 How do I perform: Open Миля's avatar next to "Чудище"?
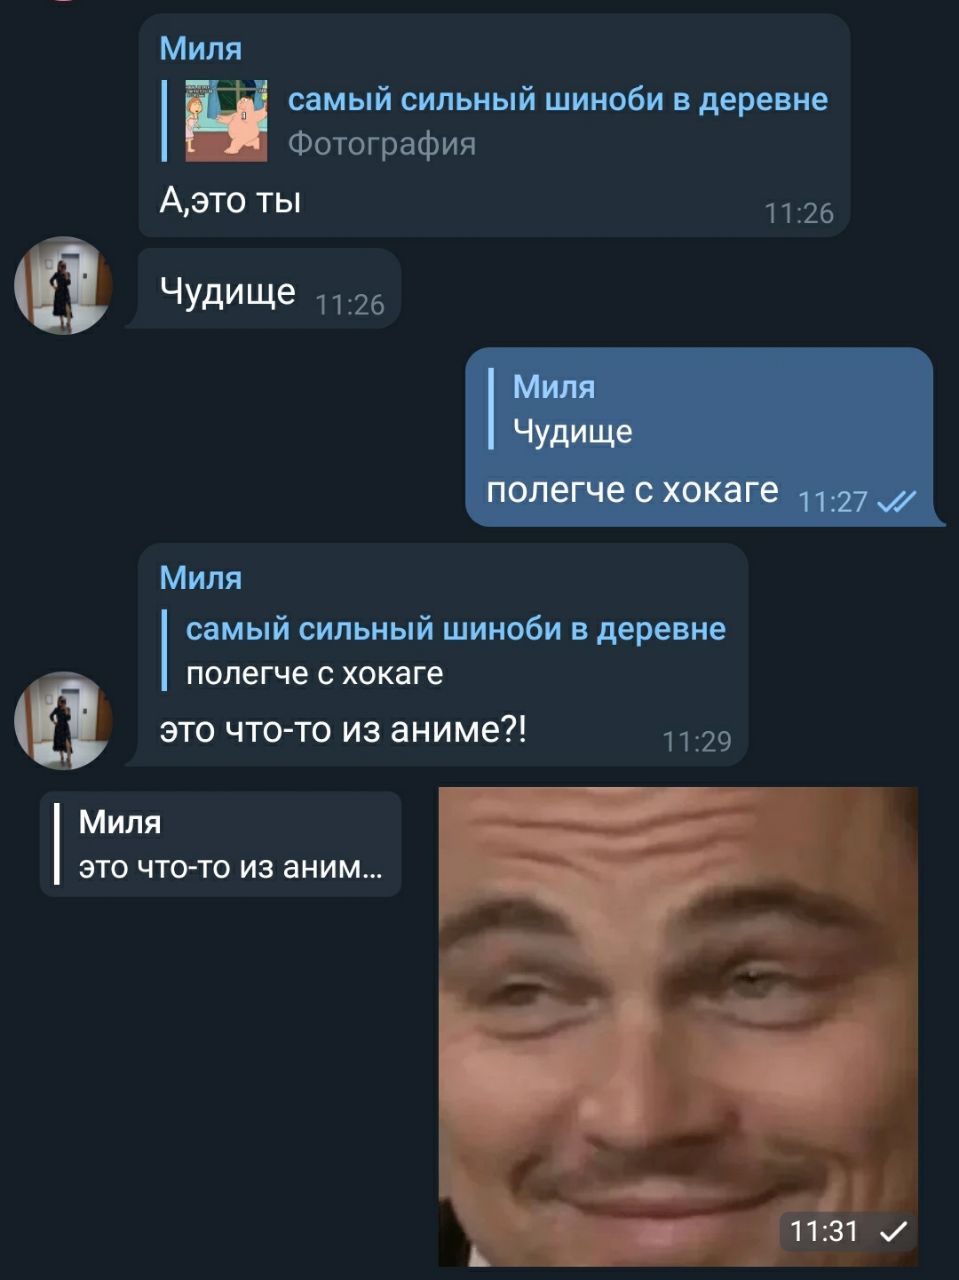(x=63, y=286)
